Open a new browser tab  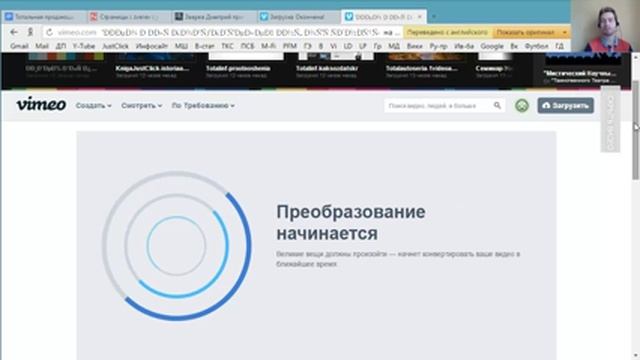[434, 17]
